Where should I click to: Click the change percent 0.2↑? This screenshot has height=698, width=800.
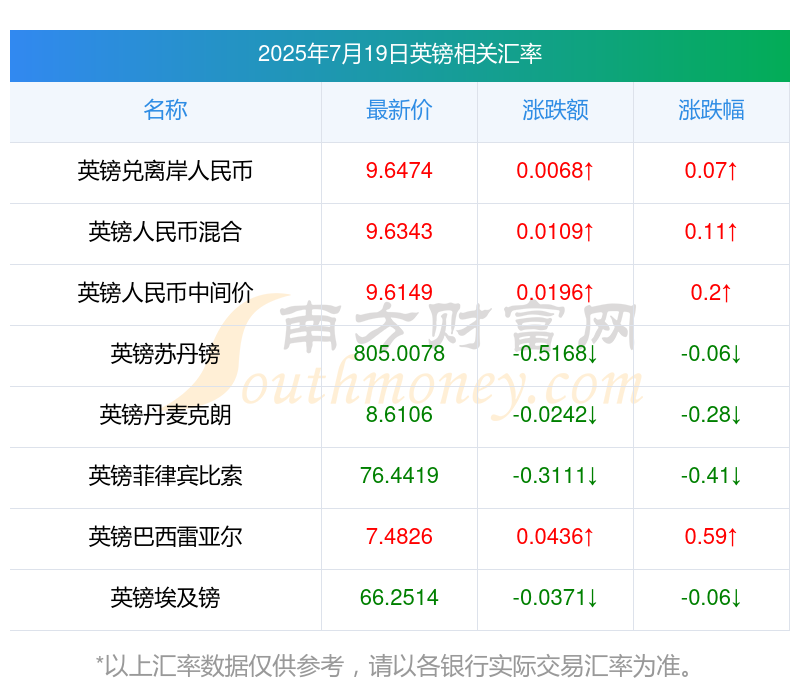click(711, 293)
